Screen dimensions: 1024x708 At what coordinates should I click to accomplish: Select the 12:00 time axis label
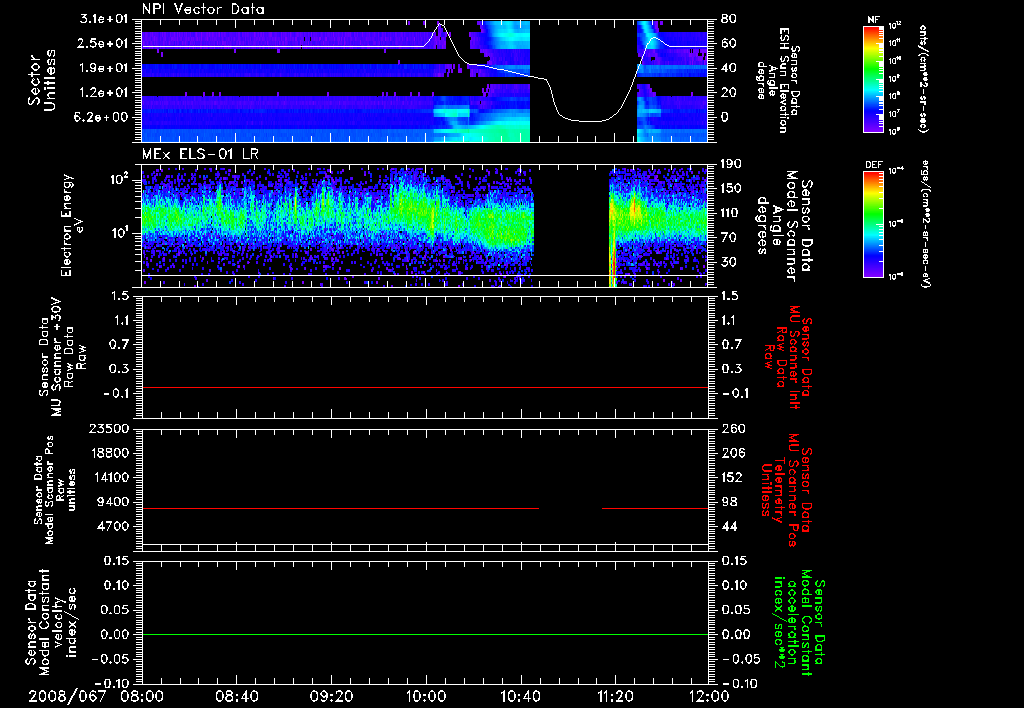pos(708,695)
